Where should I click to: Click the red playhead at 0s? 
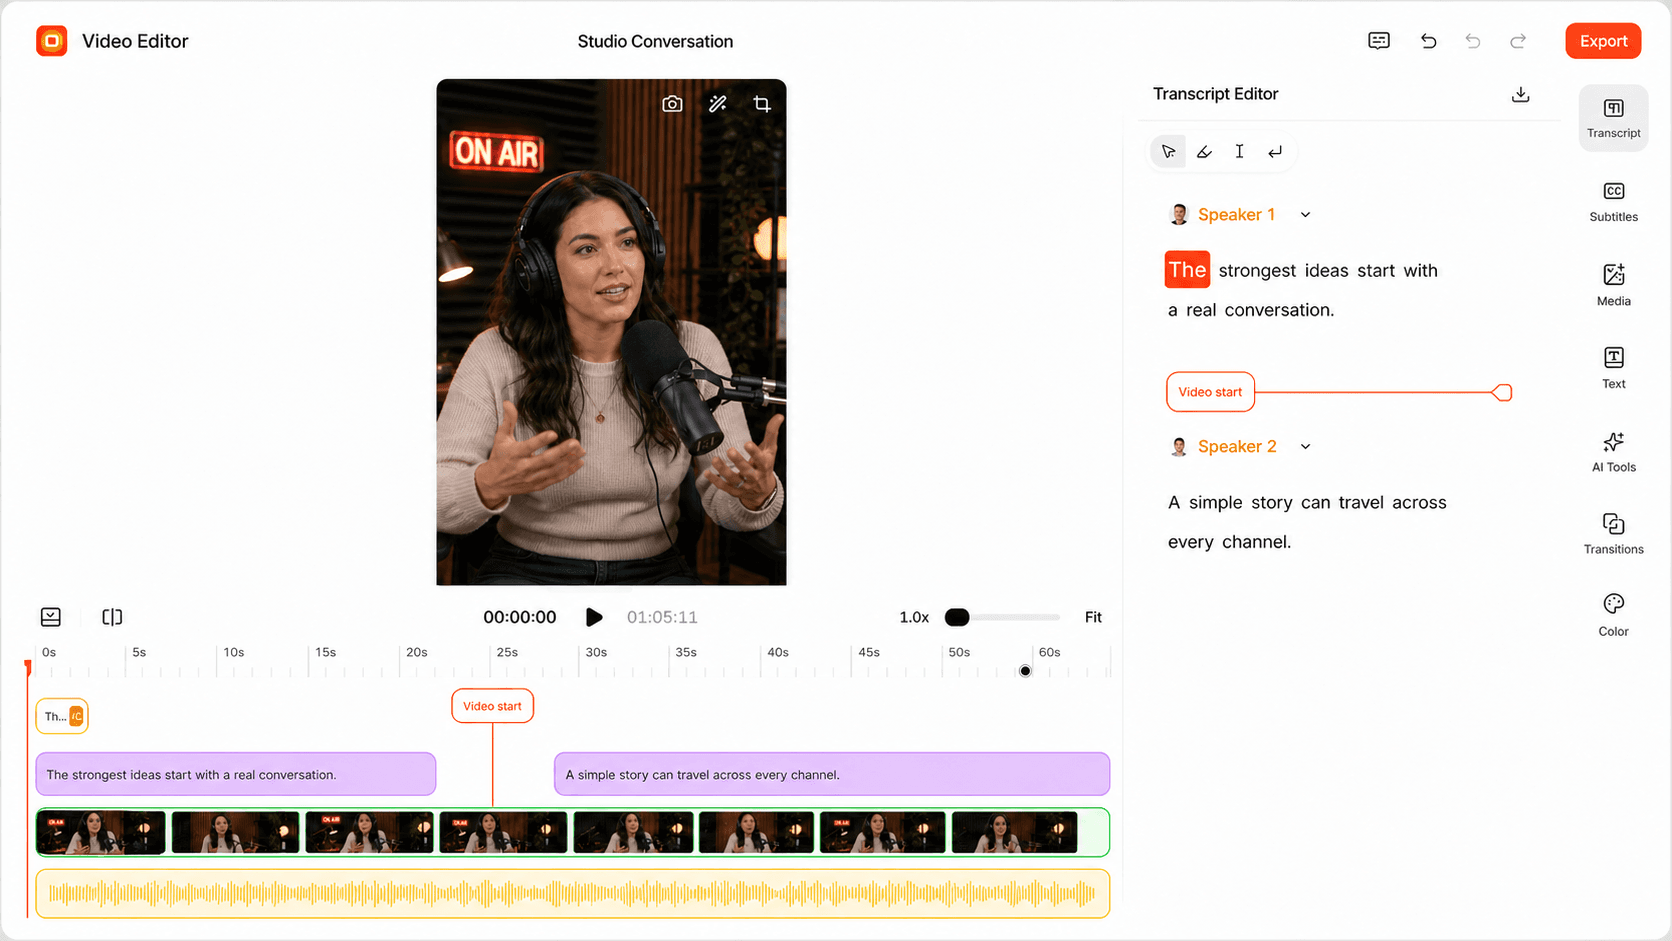pyautogui.click(x=28, y=666)
